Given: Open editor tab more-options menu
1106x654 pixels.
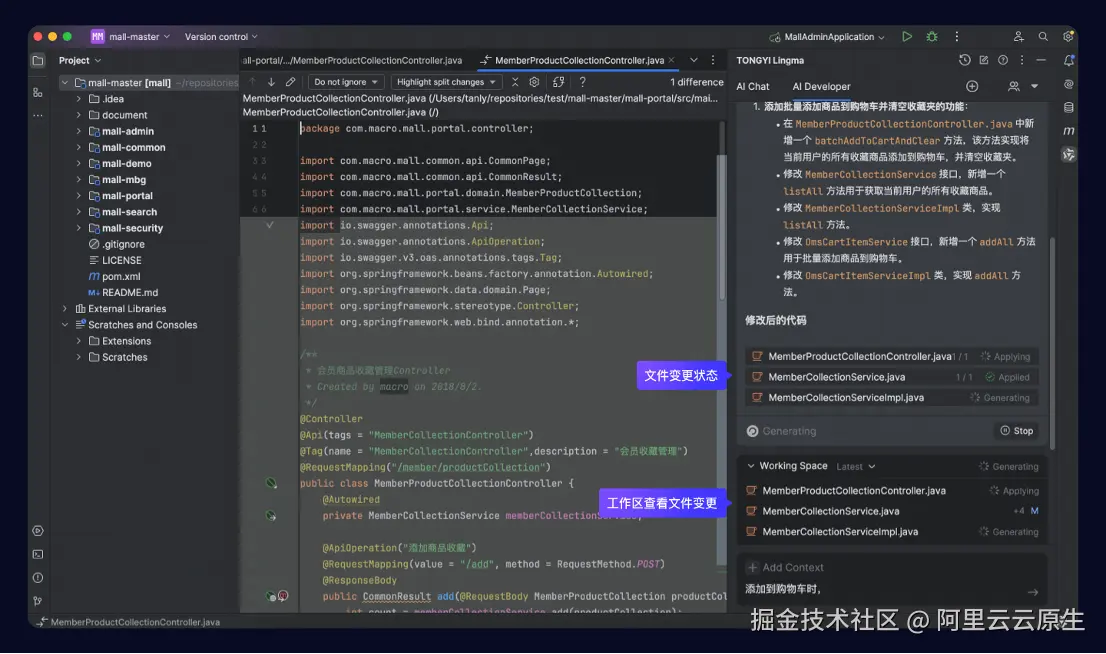Looking at the screenshot, I should click(713, 61).
